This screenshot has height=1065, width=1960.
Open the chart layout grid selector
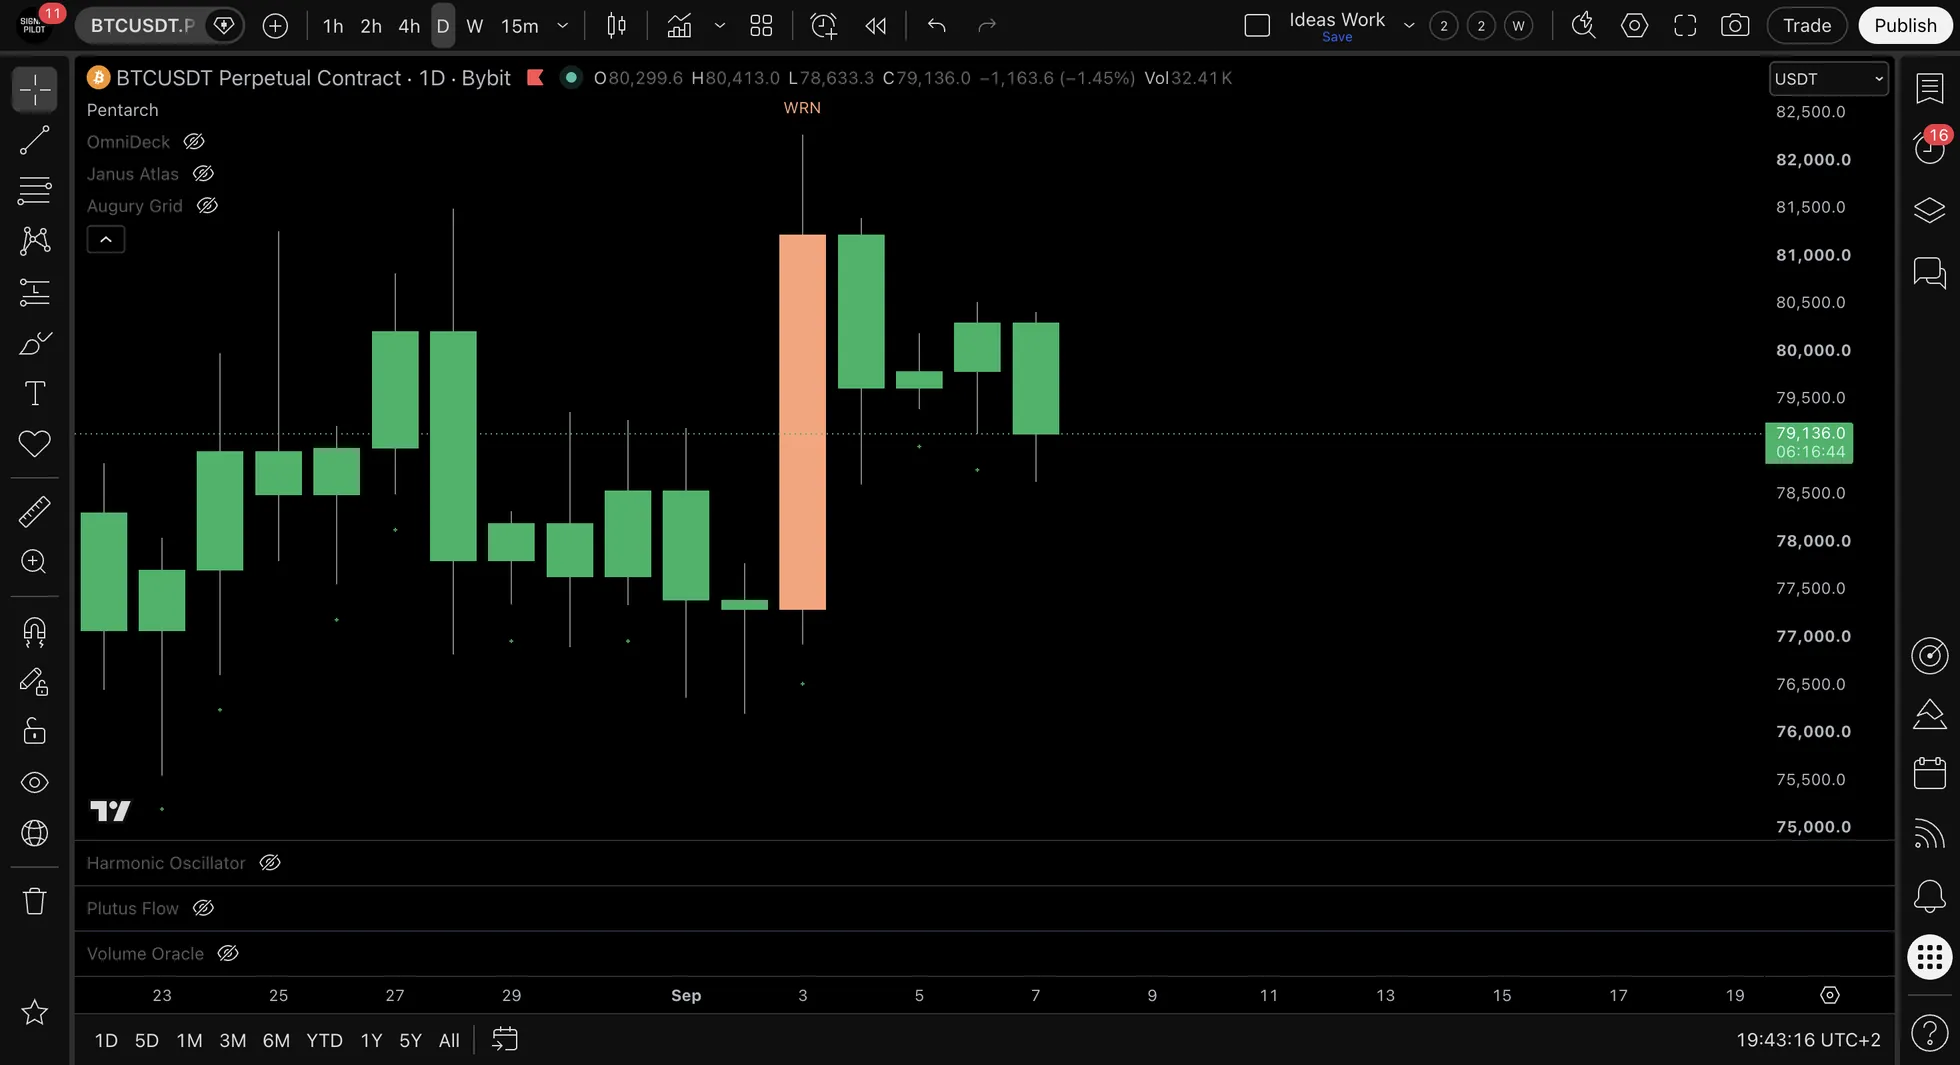761,26
